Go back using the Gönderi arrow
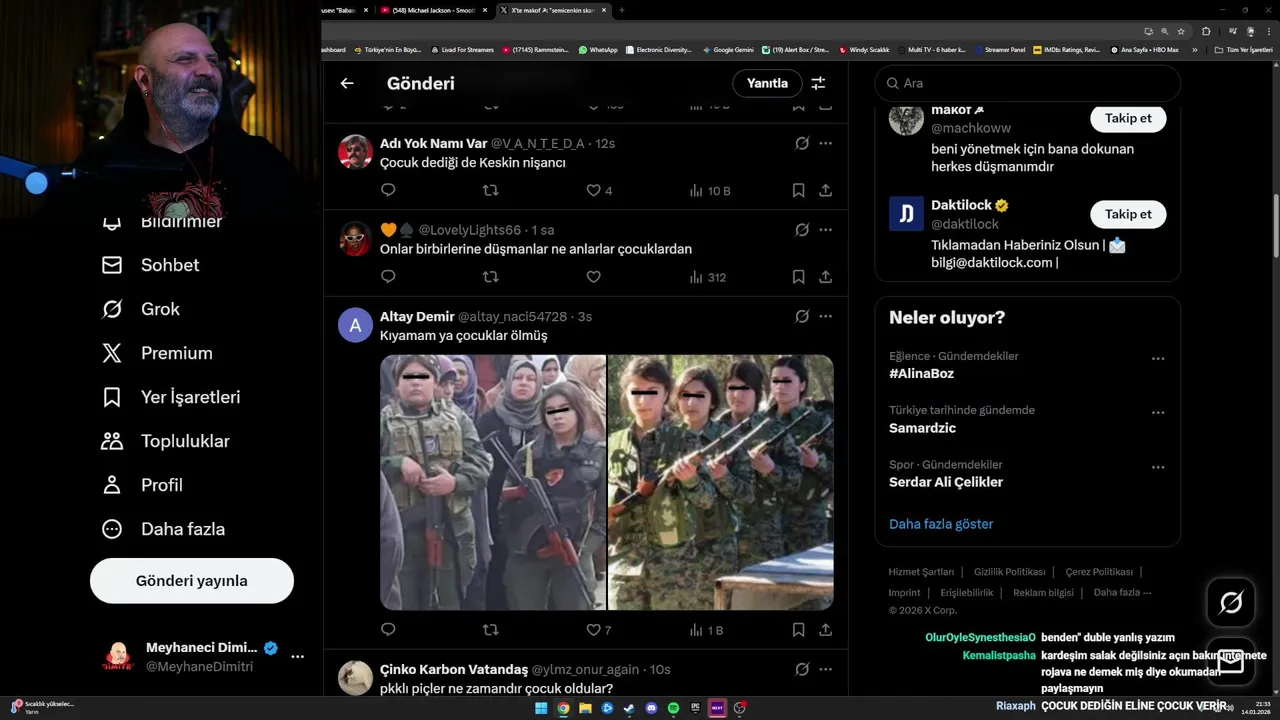This screenshot has height=720, width=1280. click(347, 83)
